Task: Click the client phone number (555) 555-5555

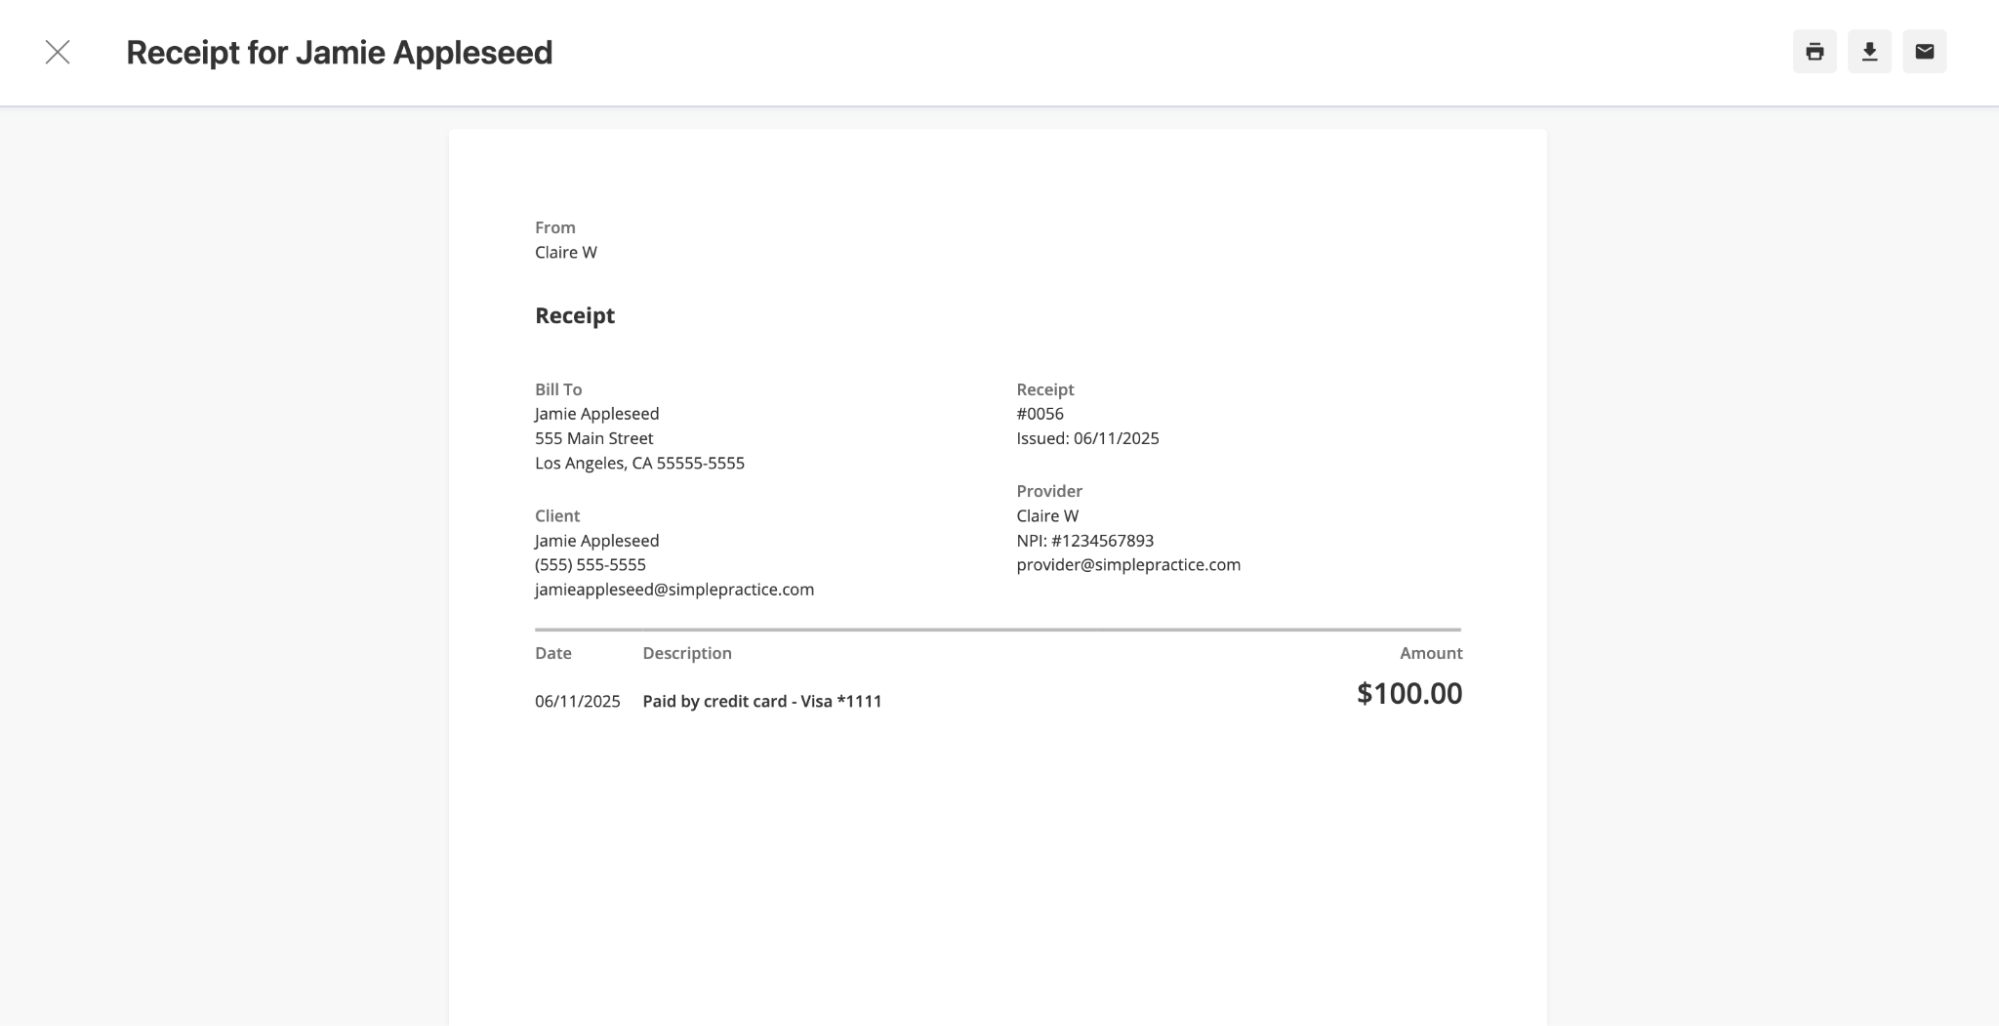Action: pyautogui.click(x=590, y=564)
